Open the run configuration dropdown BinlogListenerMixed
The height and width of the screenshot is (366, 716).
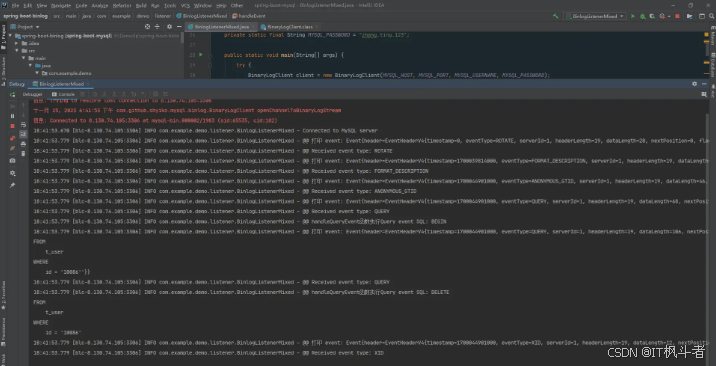[595, 16]
